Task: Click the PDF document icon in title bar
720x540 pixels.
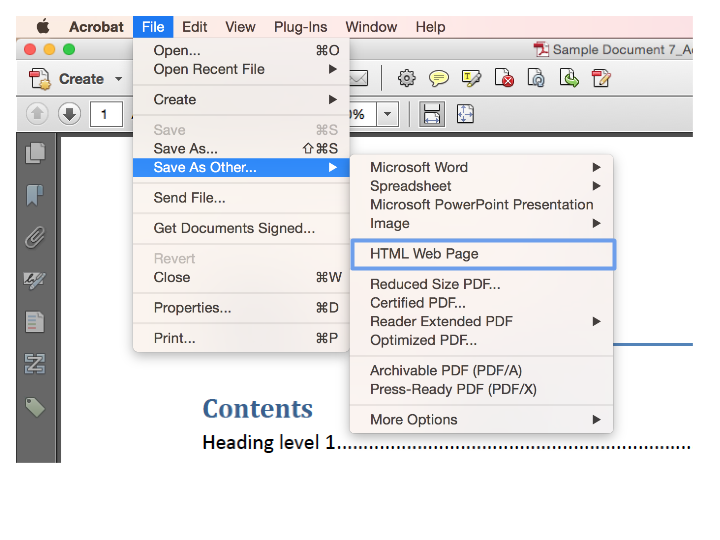Action: (x=541, y=49)
